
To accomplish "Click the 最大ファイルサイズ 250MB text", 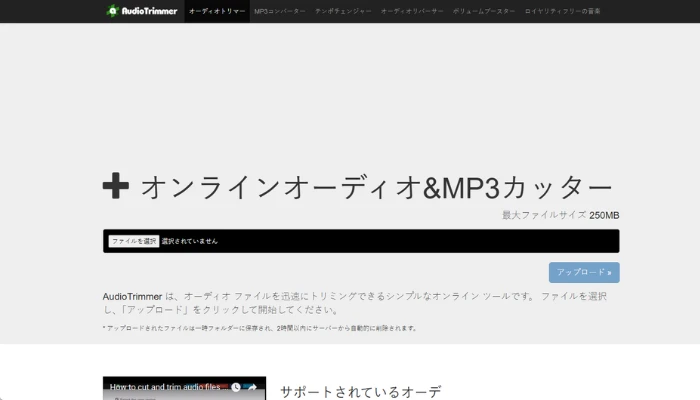I will pos(561,215).
